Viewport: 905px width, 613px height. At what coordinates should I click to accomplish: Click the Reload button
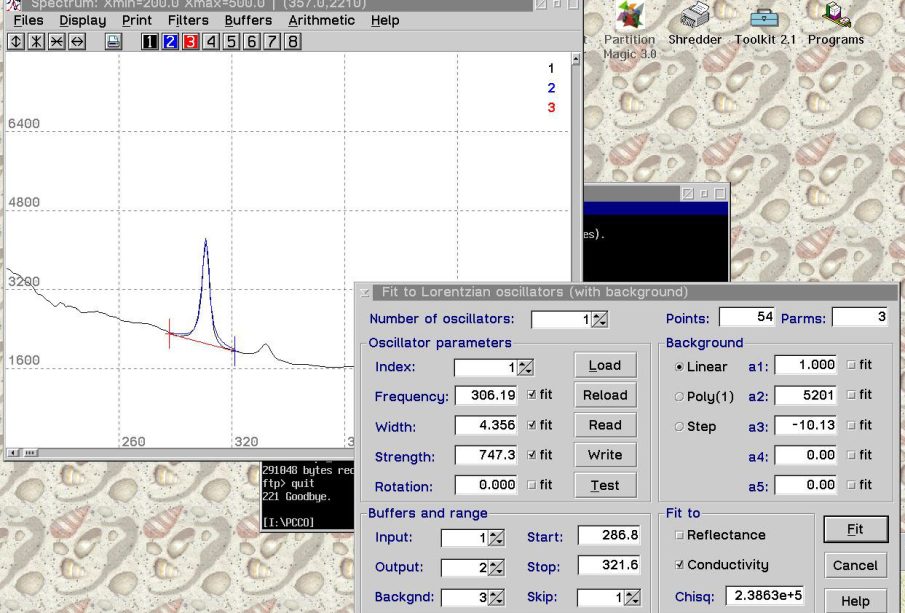tap(605, 395)
